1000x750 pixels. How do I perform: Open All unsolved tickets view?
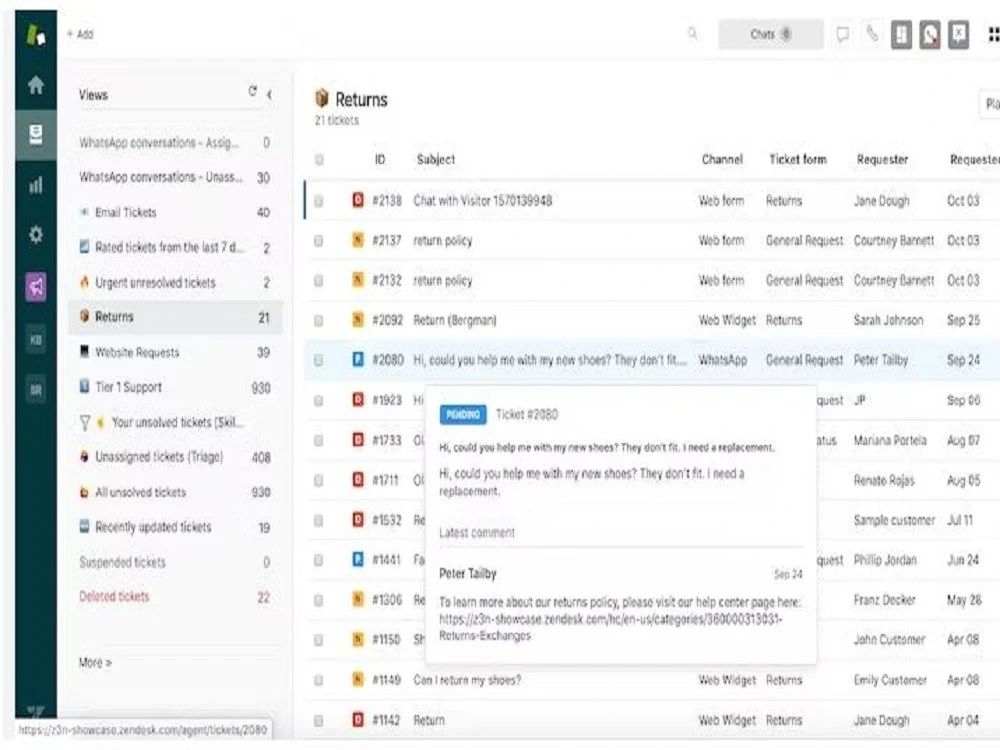point(174,492)
